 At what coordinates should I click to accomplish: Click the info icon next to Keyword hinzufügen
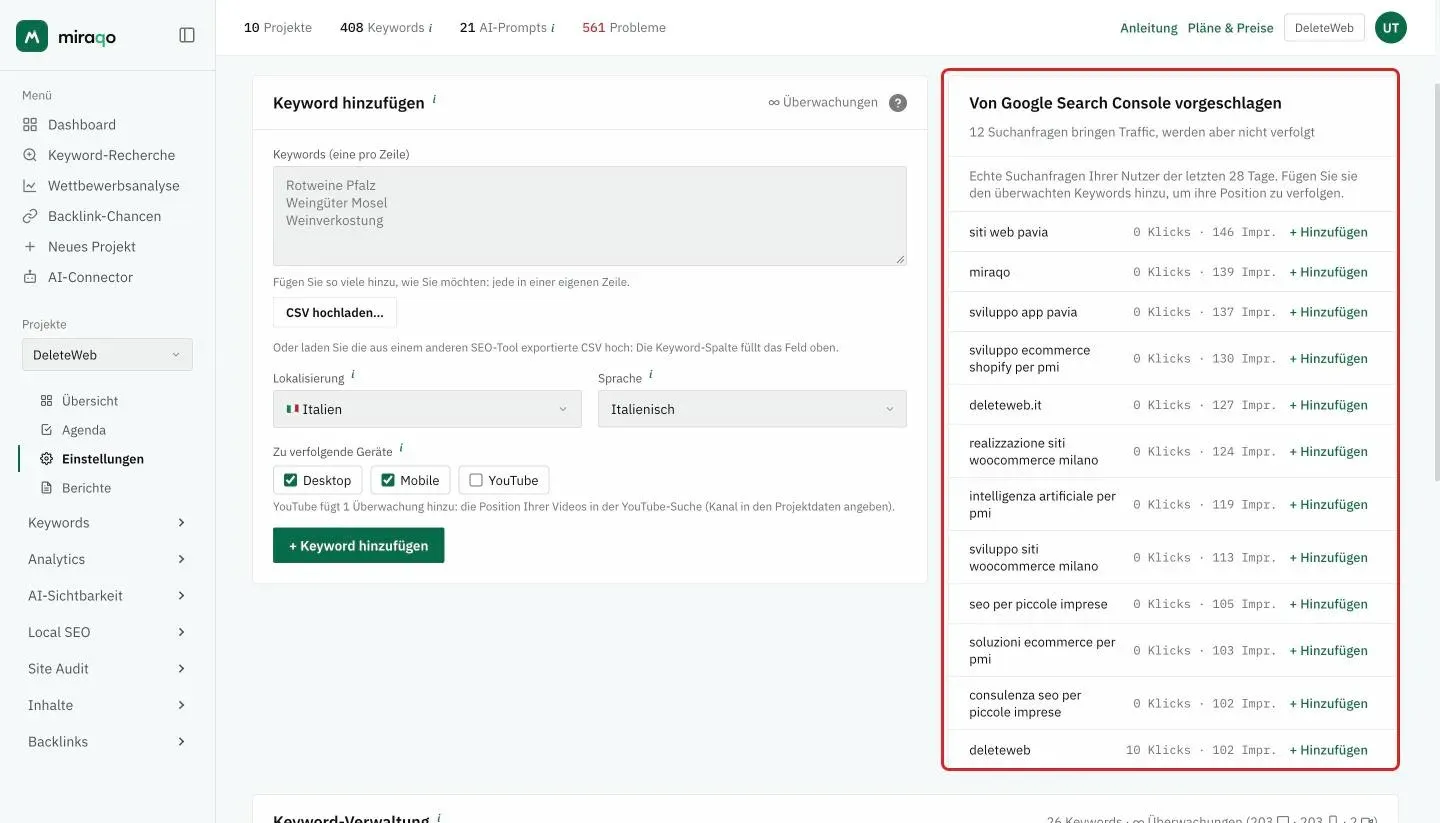pyautogui.click(x=434, y=100)
